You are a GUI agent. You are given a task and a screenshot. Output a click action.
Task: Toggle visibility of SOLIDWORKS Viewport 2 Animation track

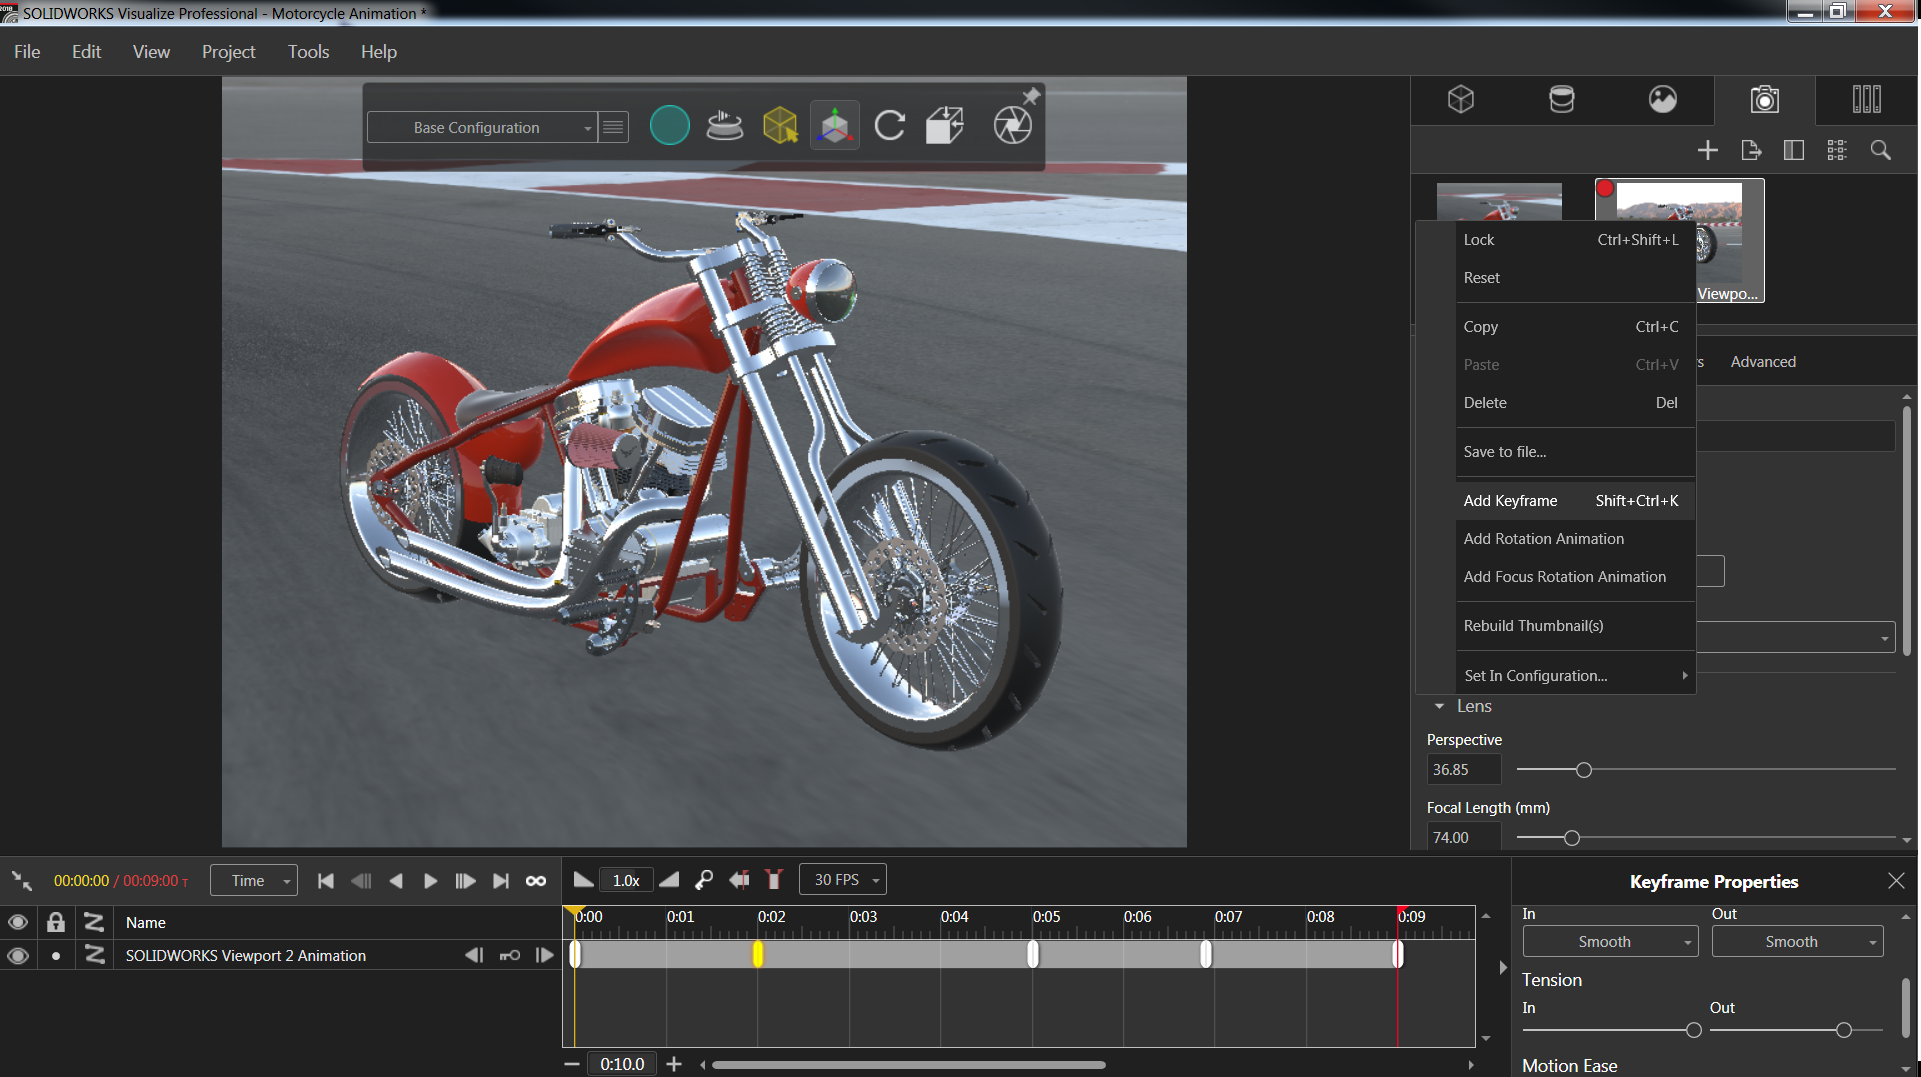pyautogui.click(x=17, y=955)
